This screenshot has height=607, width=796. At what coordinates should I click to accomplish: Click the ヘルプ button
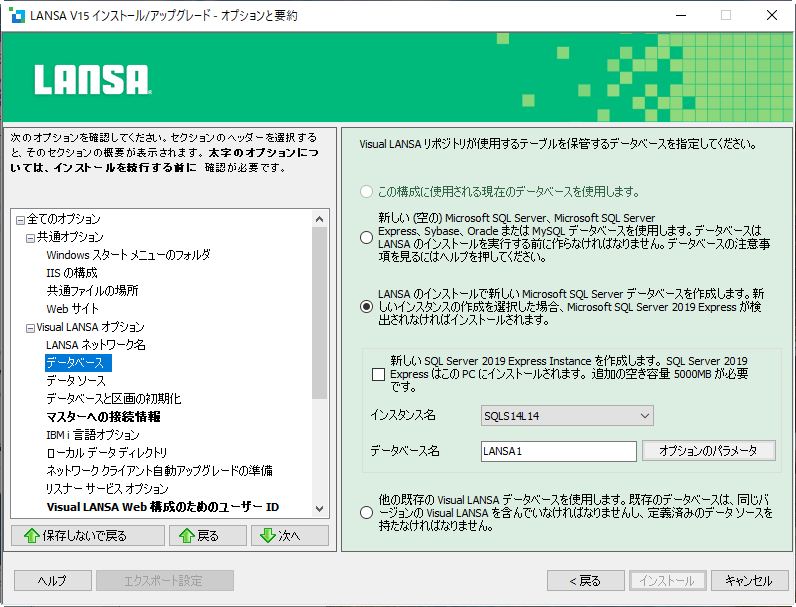(53, 581)
